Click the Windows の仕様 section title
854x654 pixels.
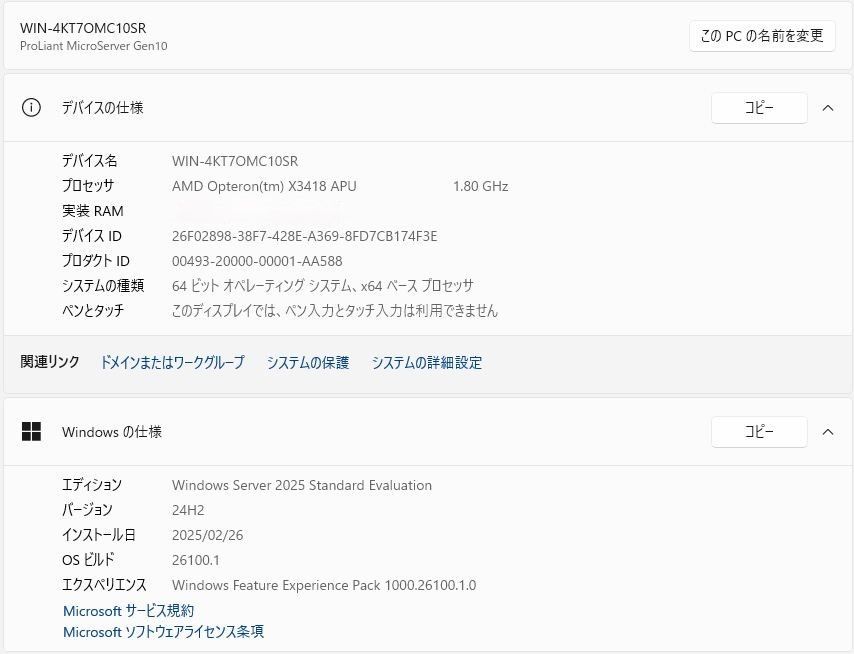112,432
